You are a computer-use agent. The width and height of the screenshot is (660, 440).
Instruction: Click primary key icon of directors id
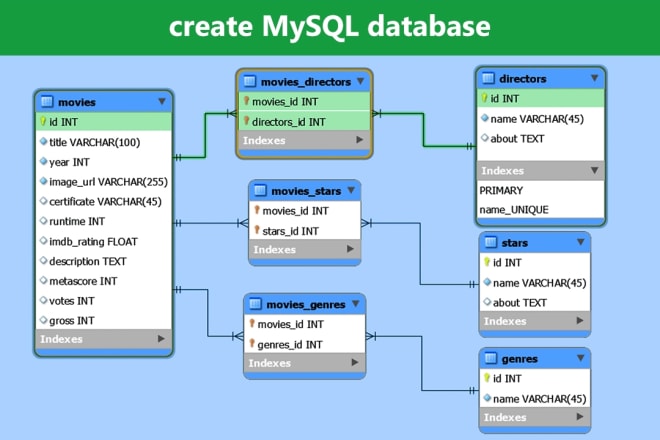point(484,98)
